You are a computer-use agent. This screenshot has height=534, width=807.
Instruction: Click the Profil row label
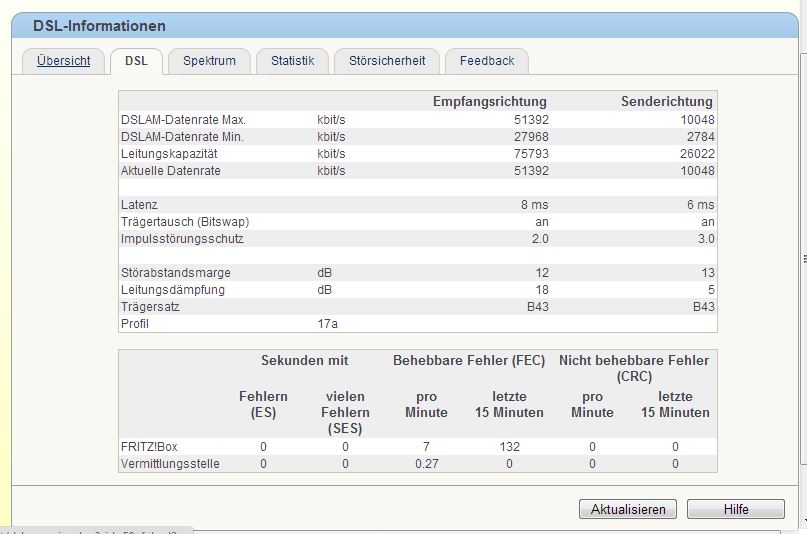(x=134, y=324)
